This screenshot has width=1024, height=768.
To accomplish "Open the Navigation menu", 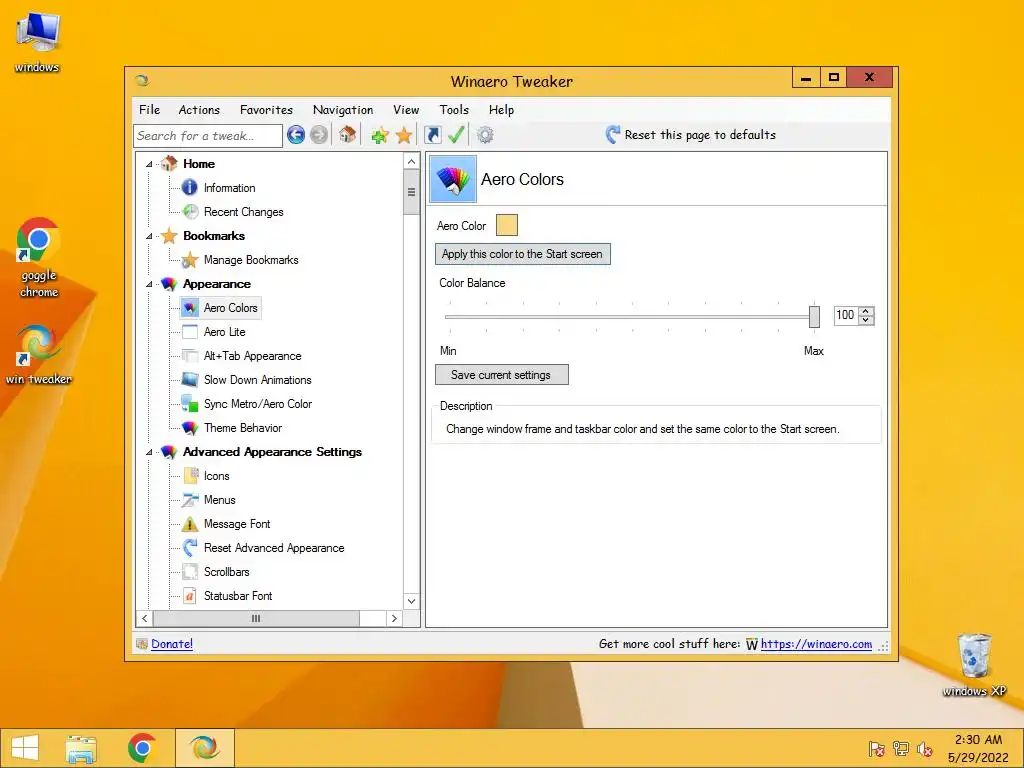I will (343, 110).
